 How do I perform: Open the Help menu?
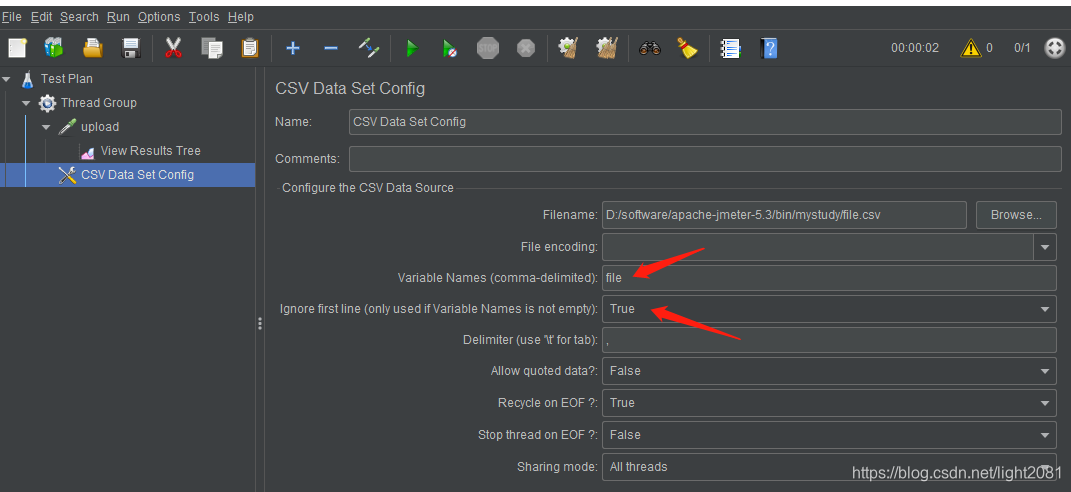point(240,16)
